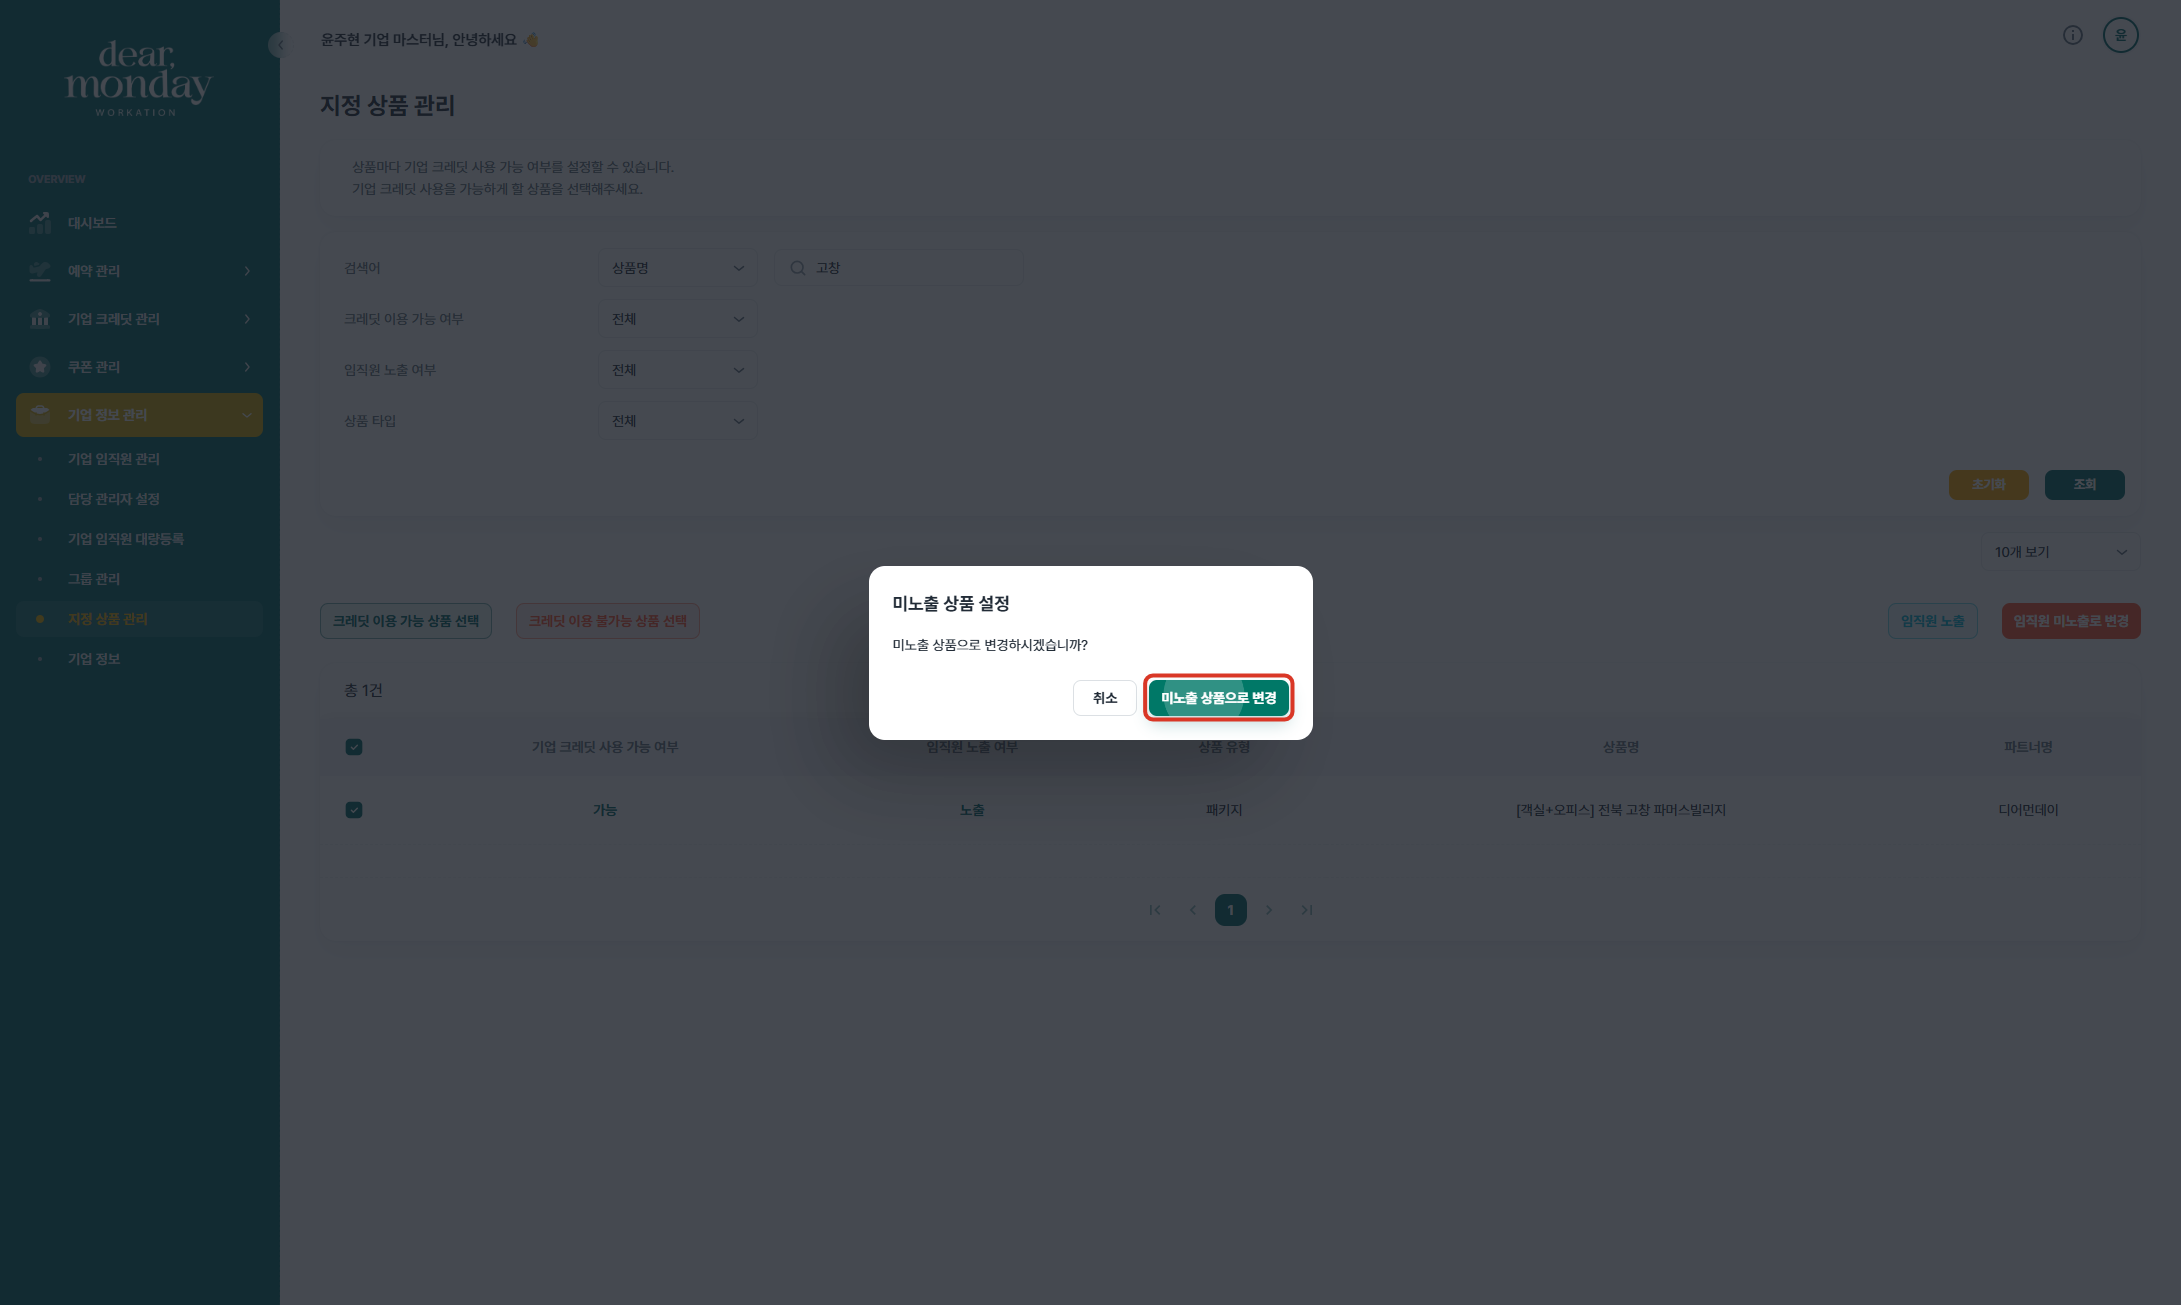Go to the last page using the pagination icon

tap(1306, 910)
